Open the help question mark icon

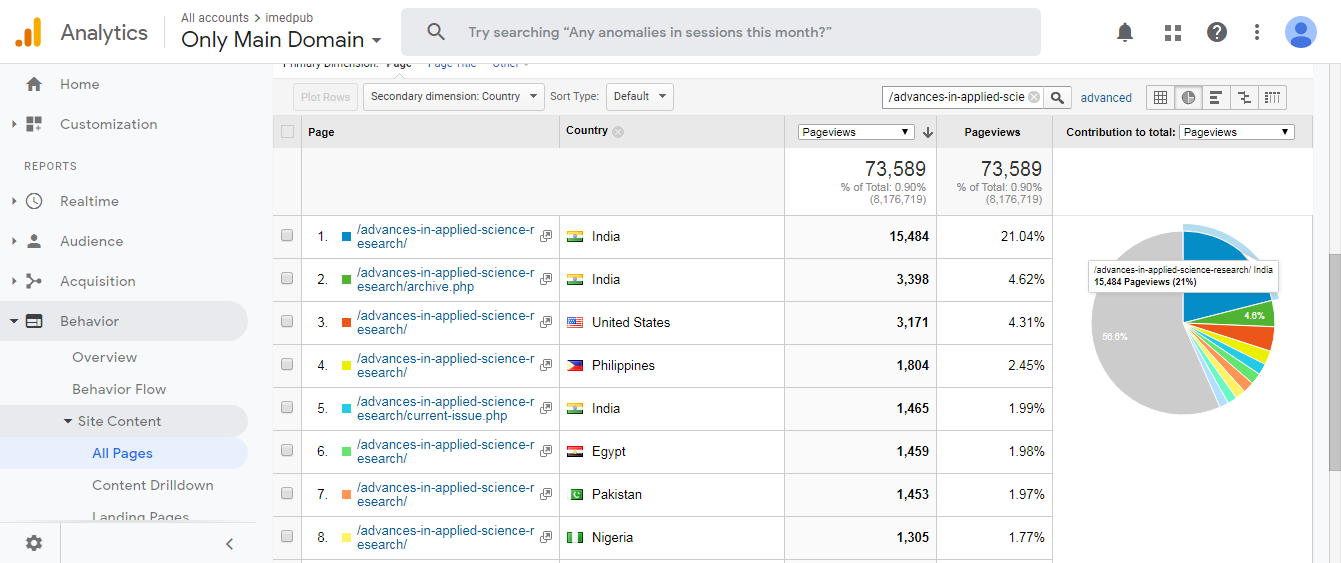[1217, 32]
